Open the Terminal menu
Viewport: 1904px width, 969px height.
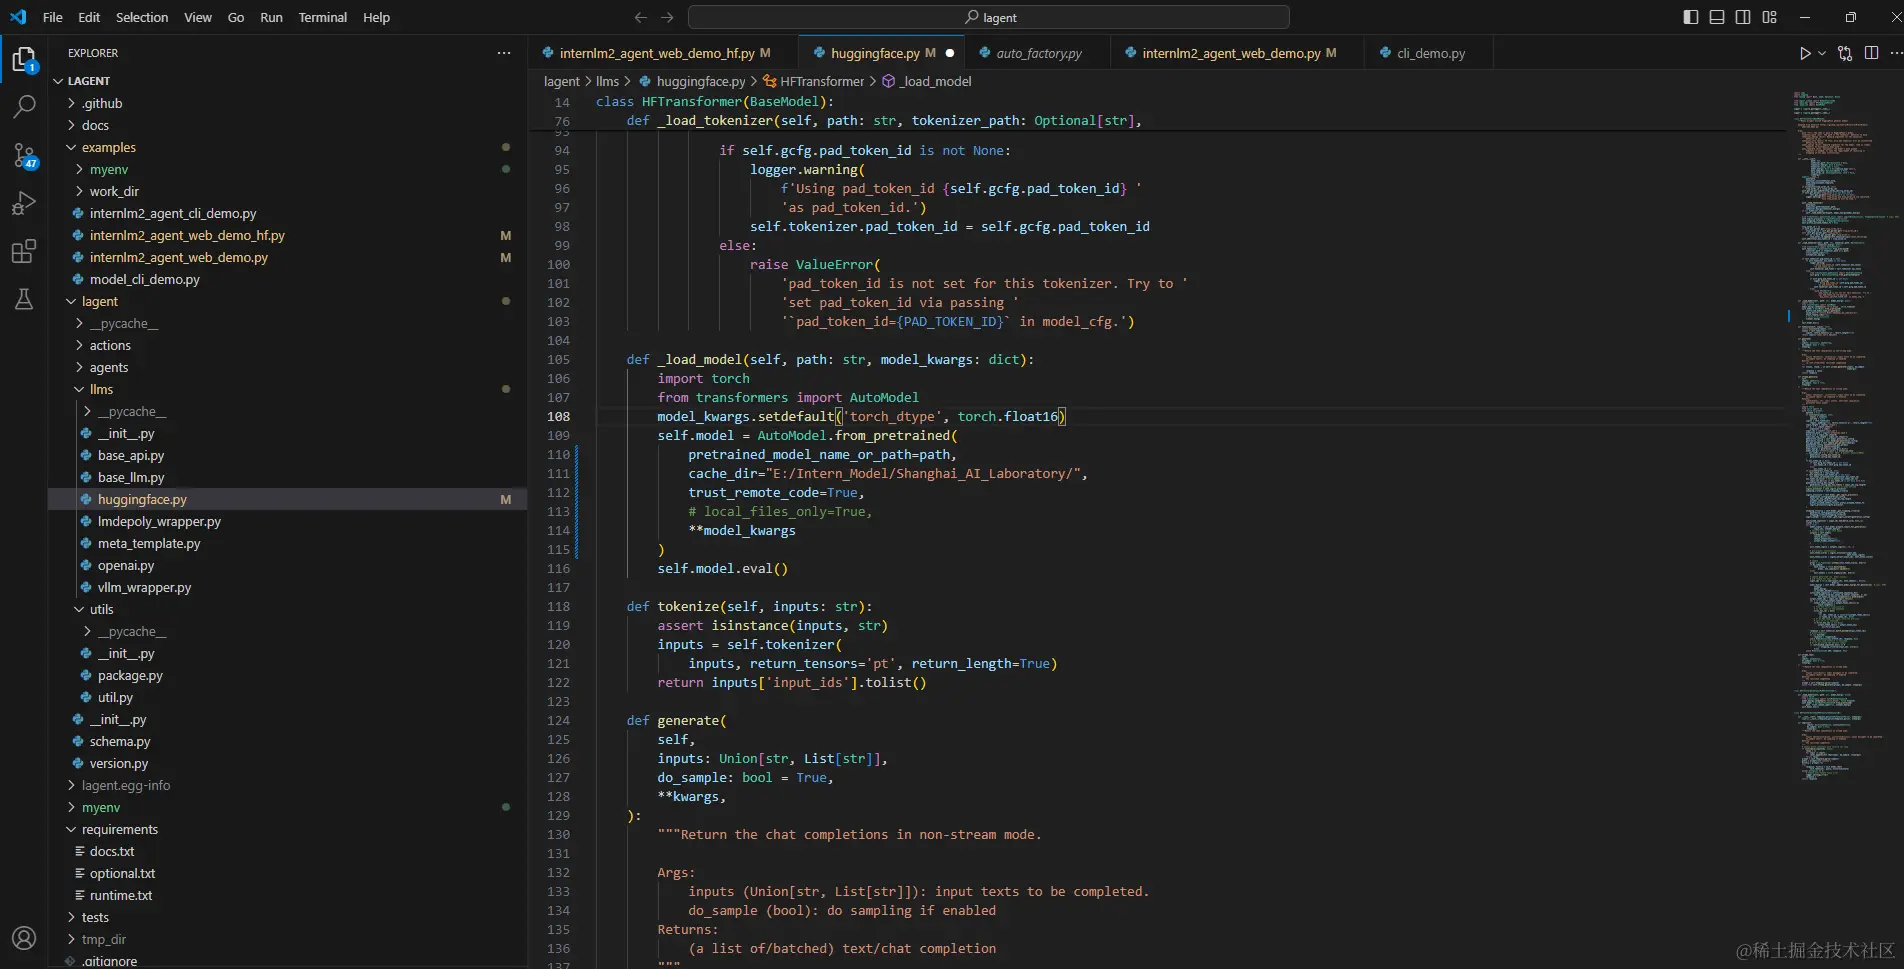point(322,17)
